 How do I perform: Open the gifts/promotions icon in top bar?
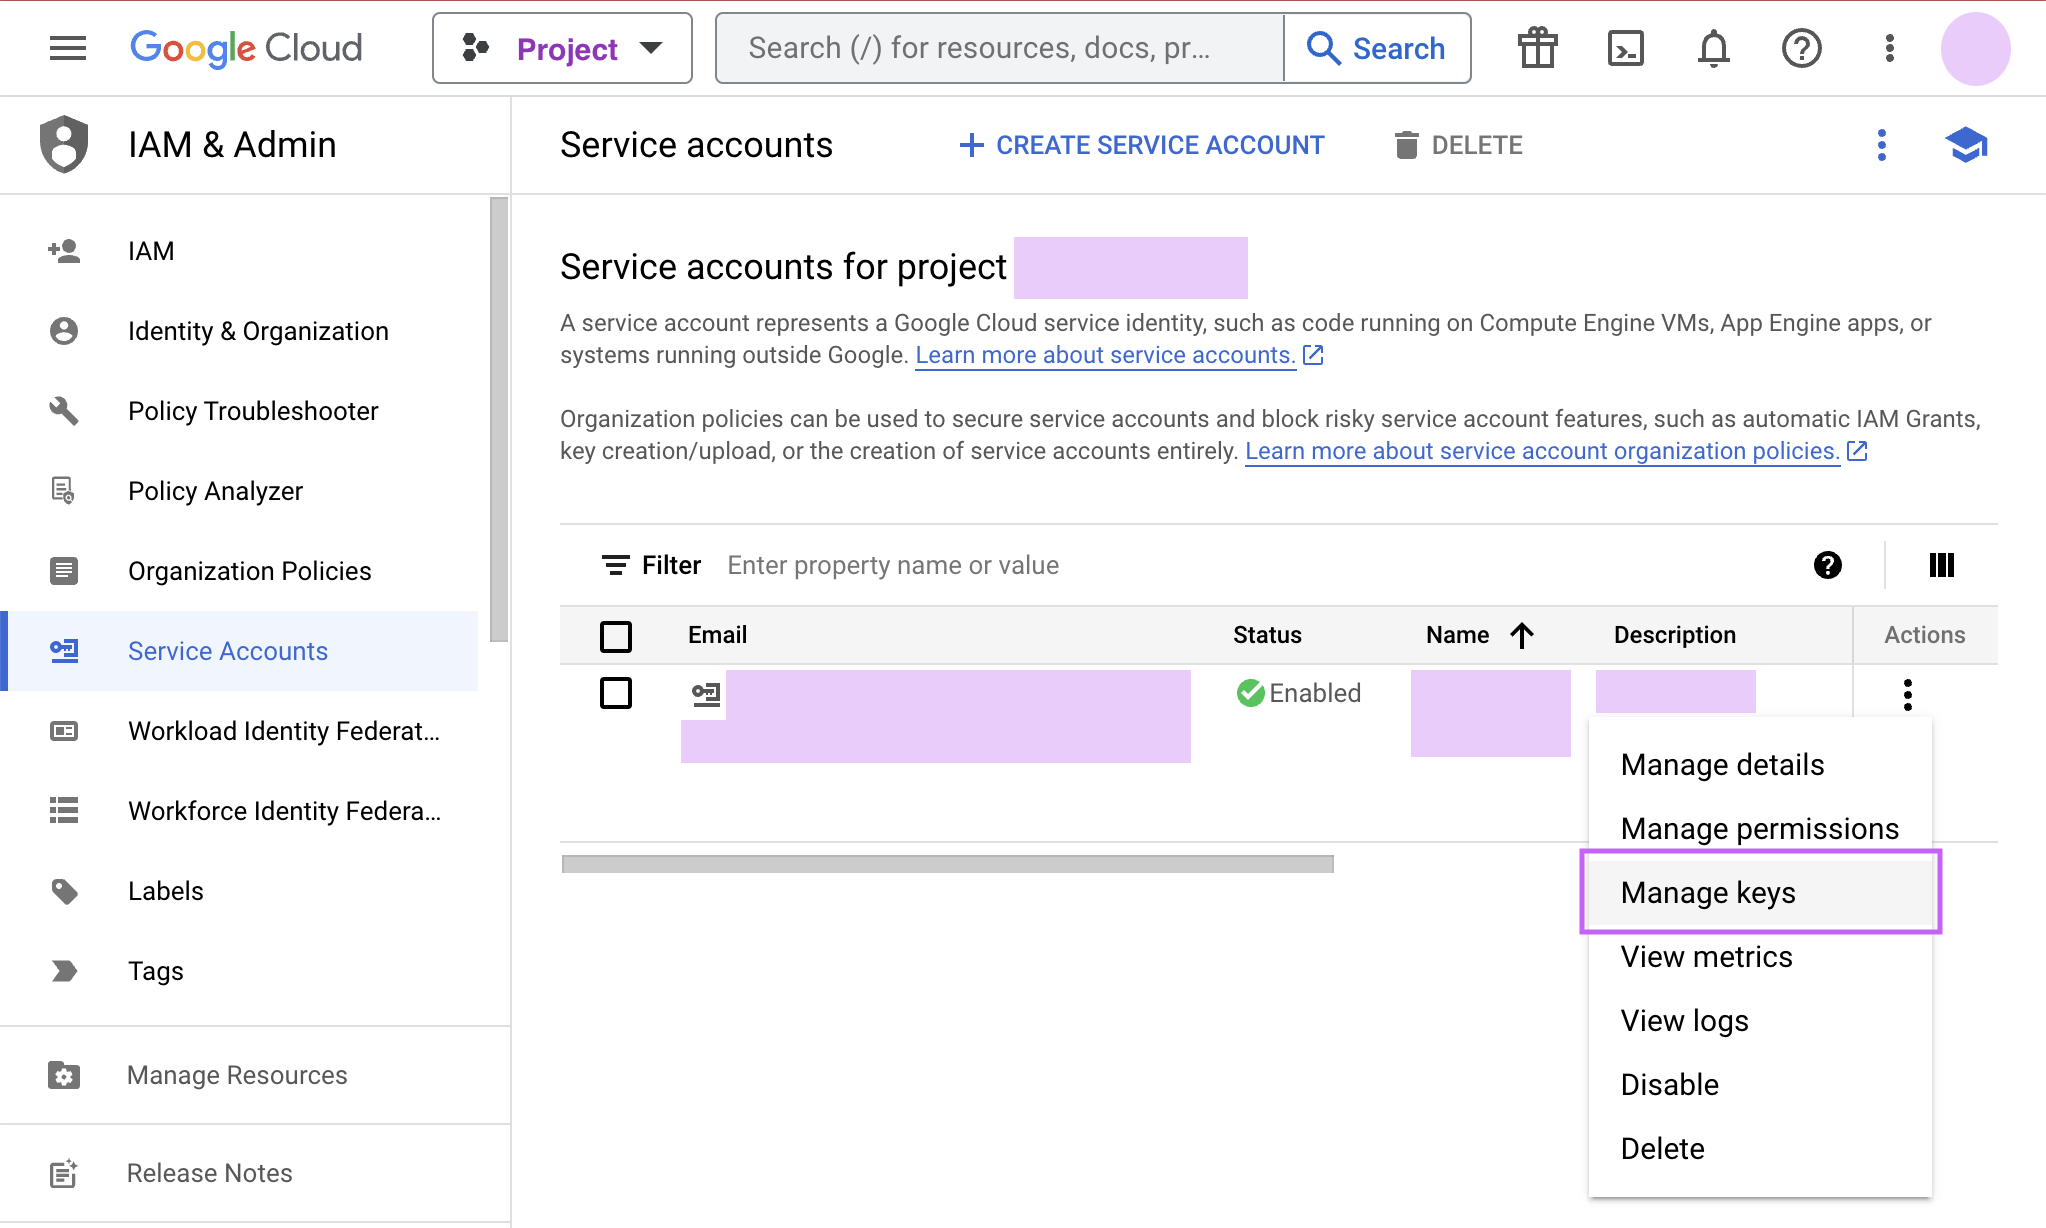[x=1537, y=47]
